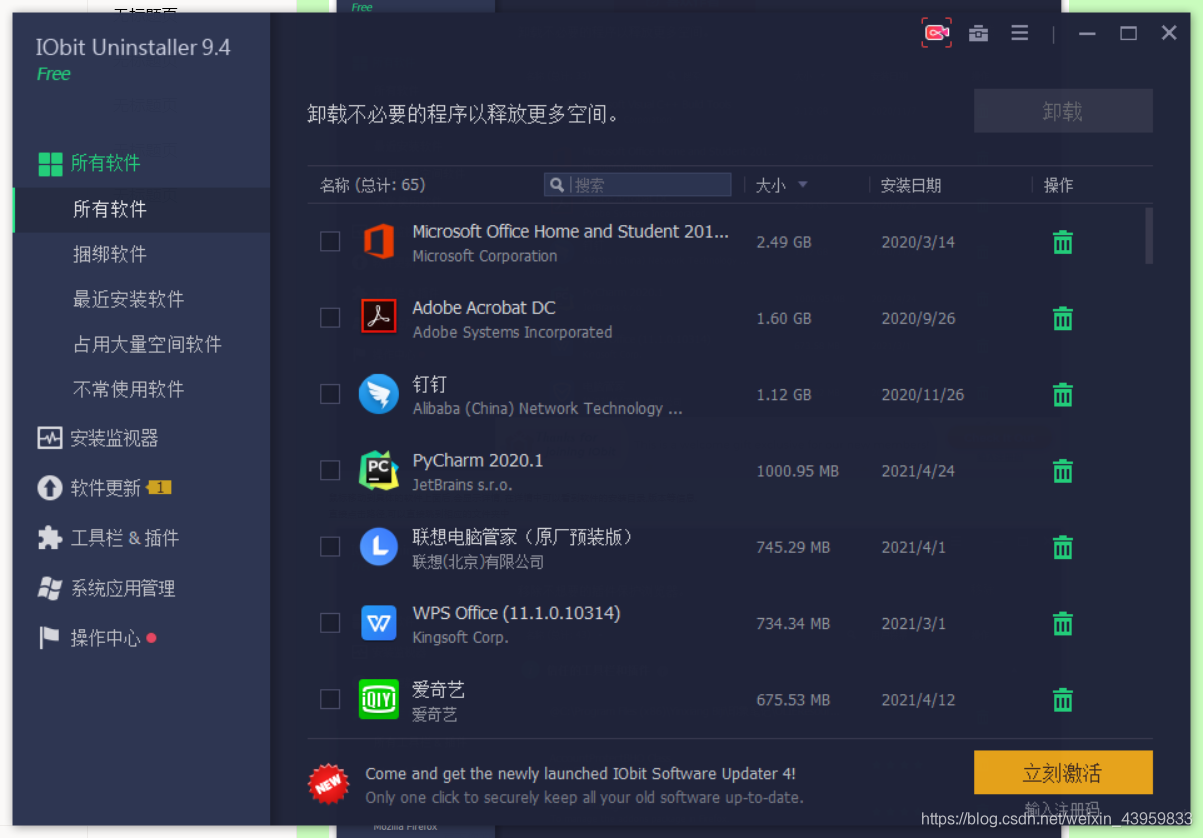Sort by the 安装日期 column header
This screenshot has height=838, width=1203.
pyautogui.click(x=910, y=185)
